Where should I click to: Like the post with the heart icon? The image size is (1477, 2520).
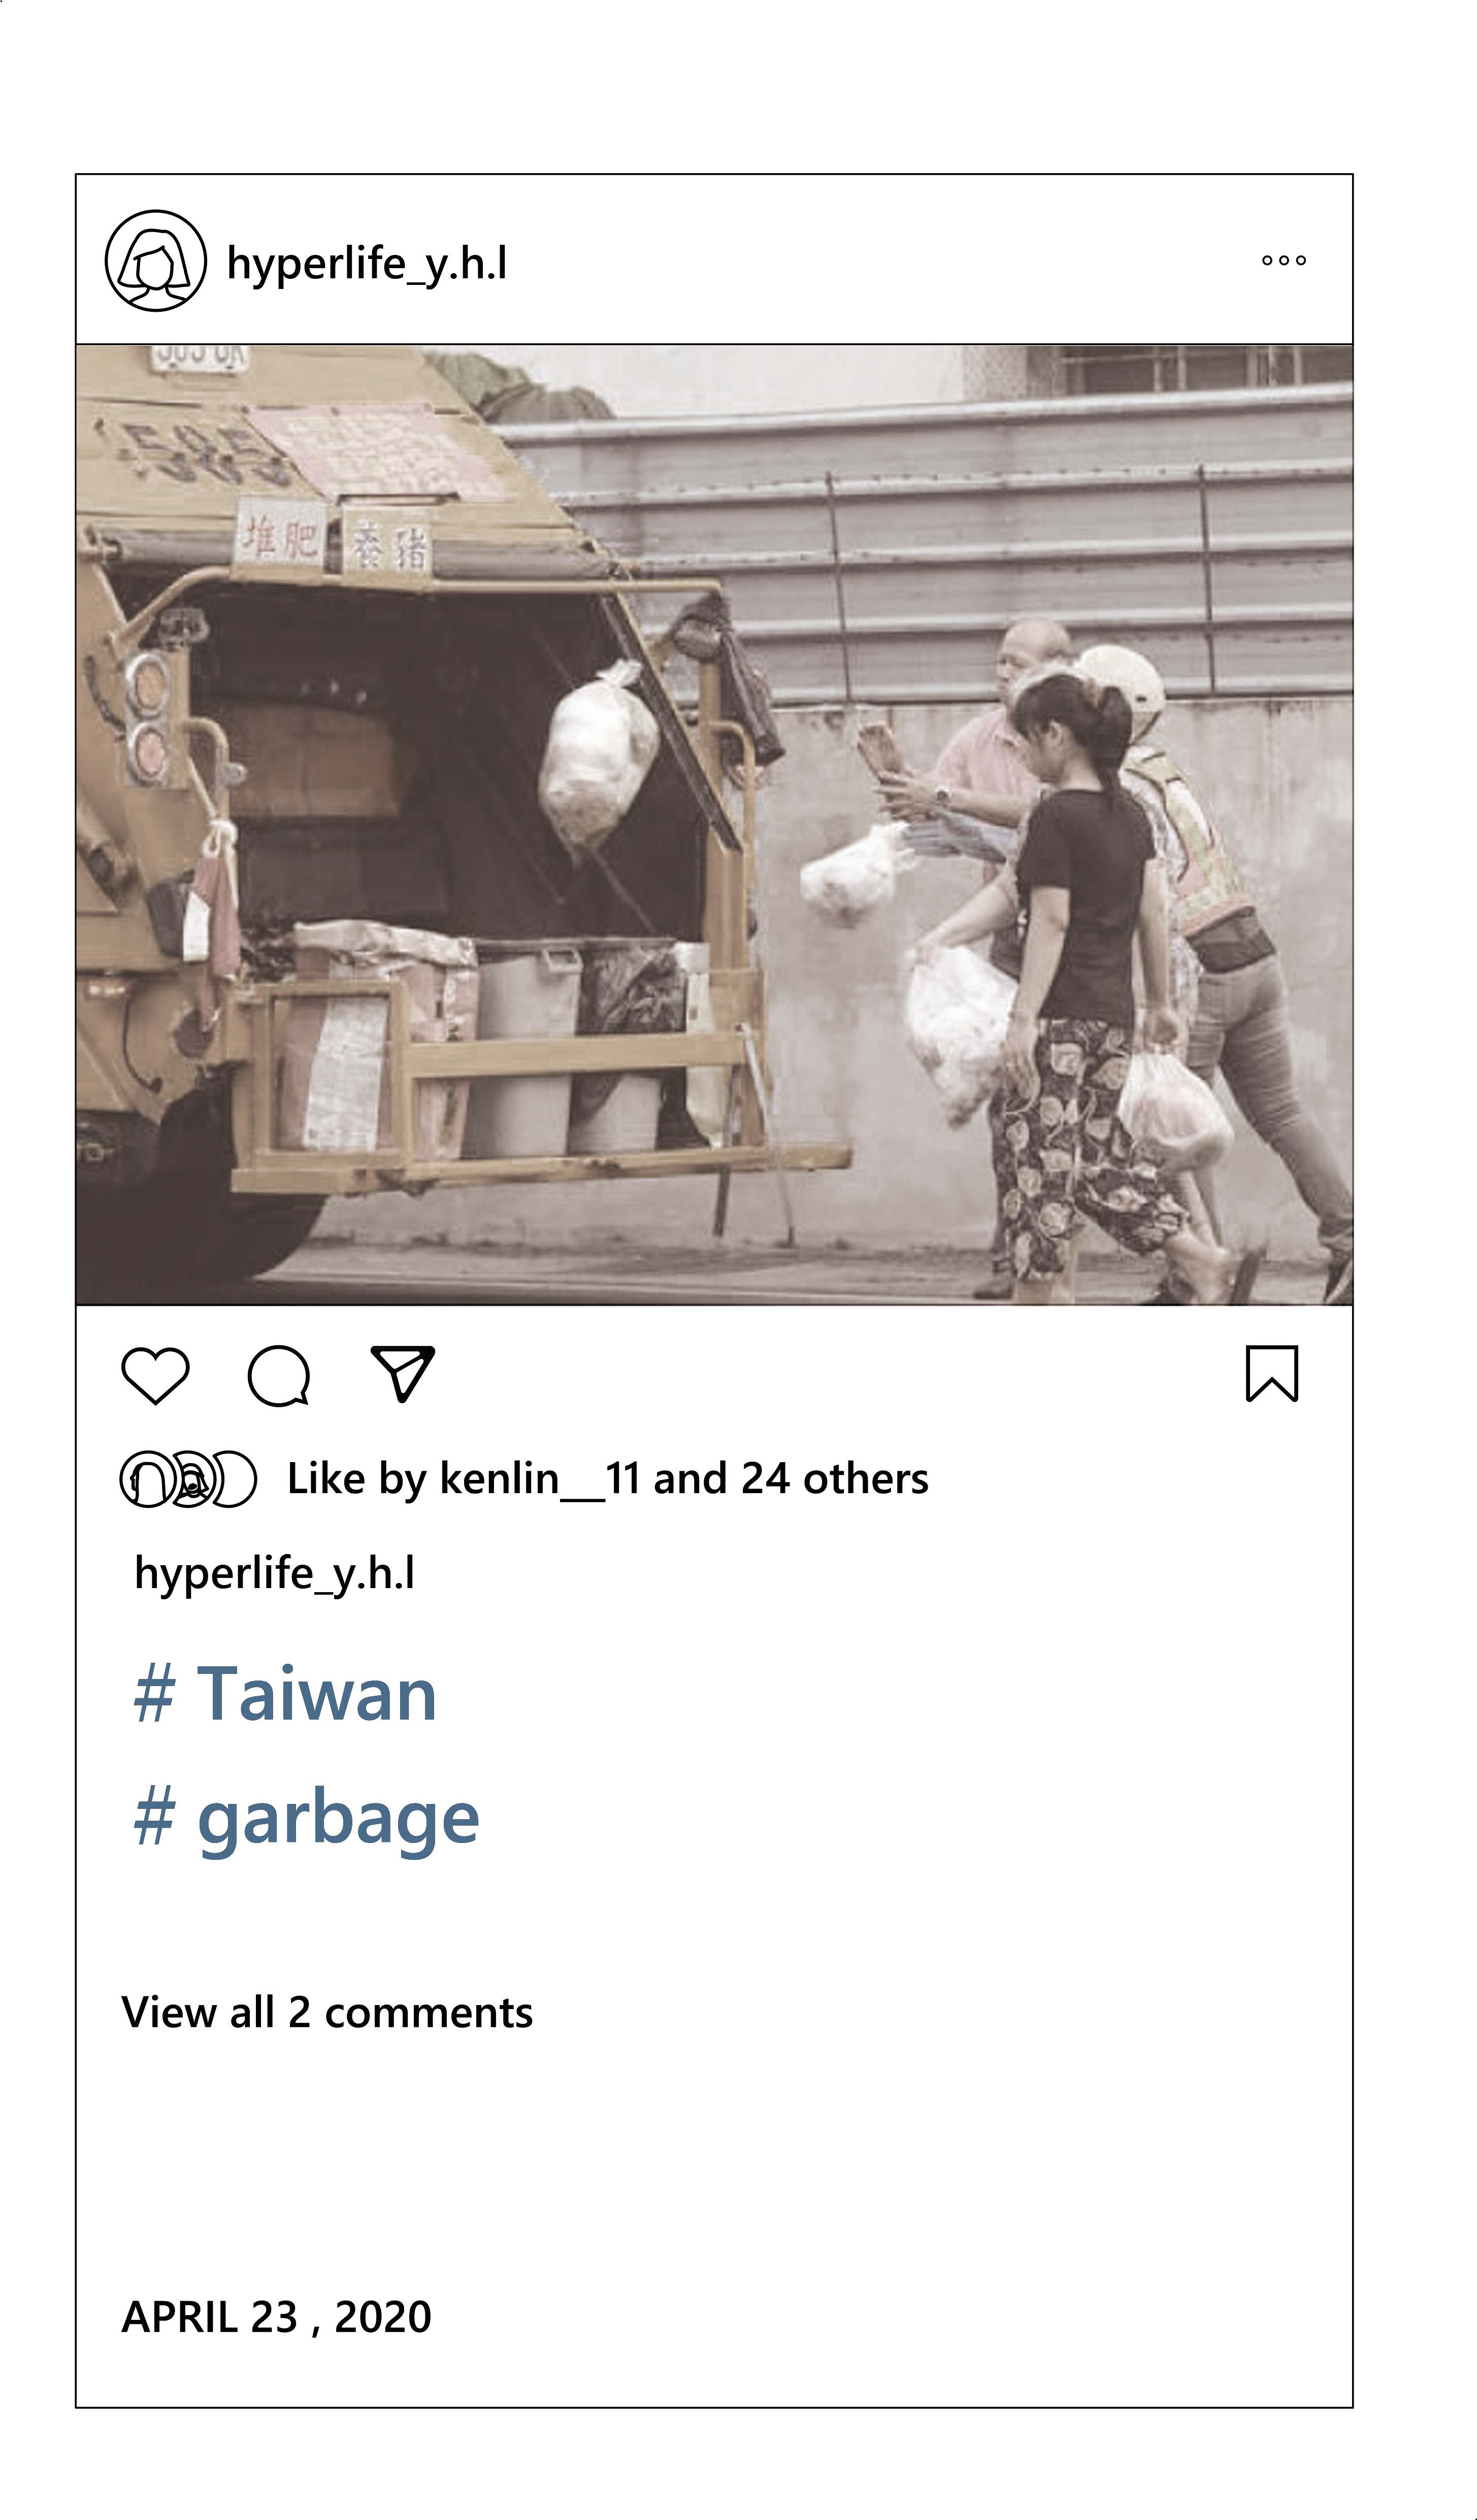tap(155, 1376)
